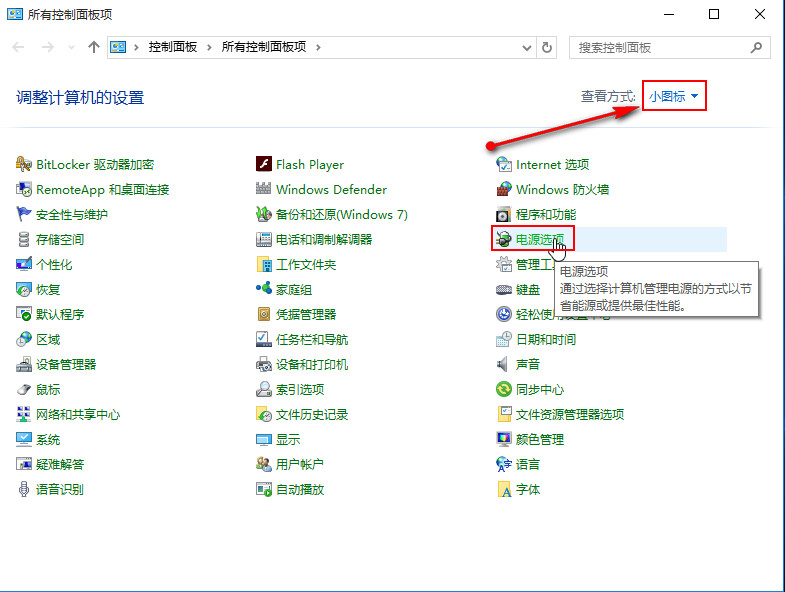
Task: Open the 区域 globe icon
Action: 24,340
